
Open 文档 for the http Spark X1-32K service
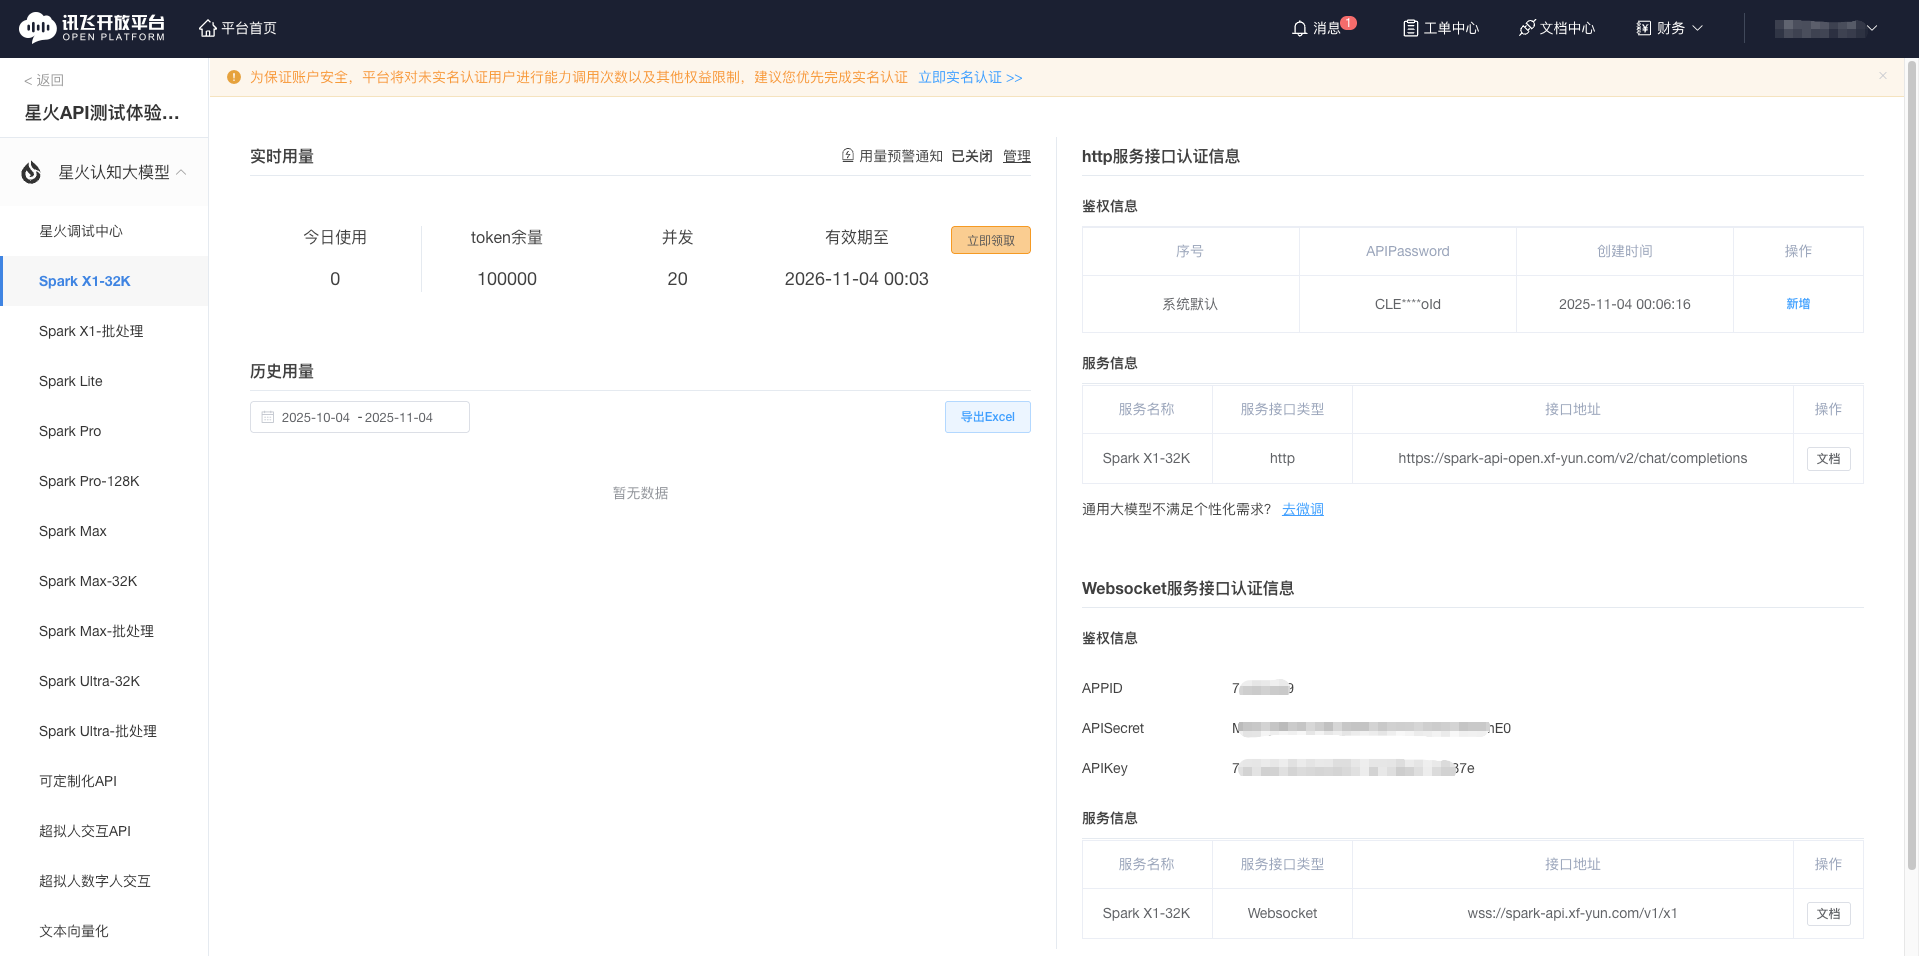click(x=1828, y=458)
